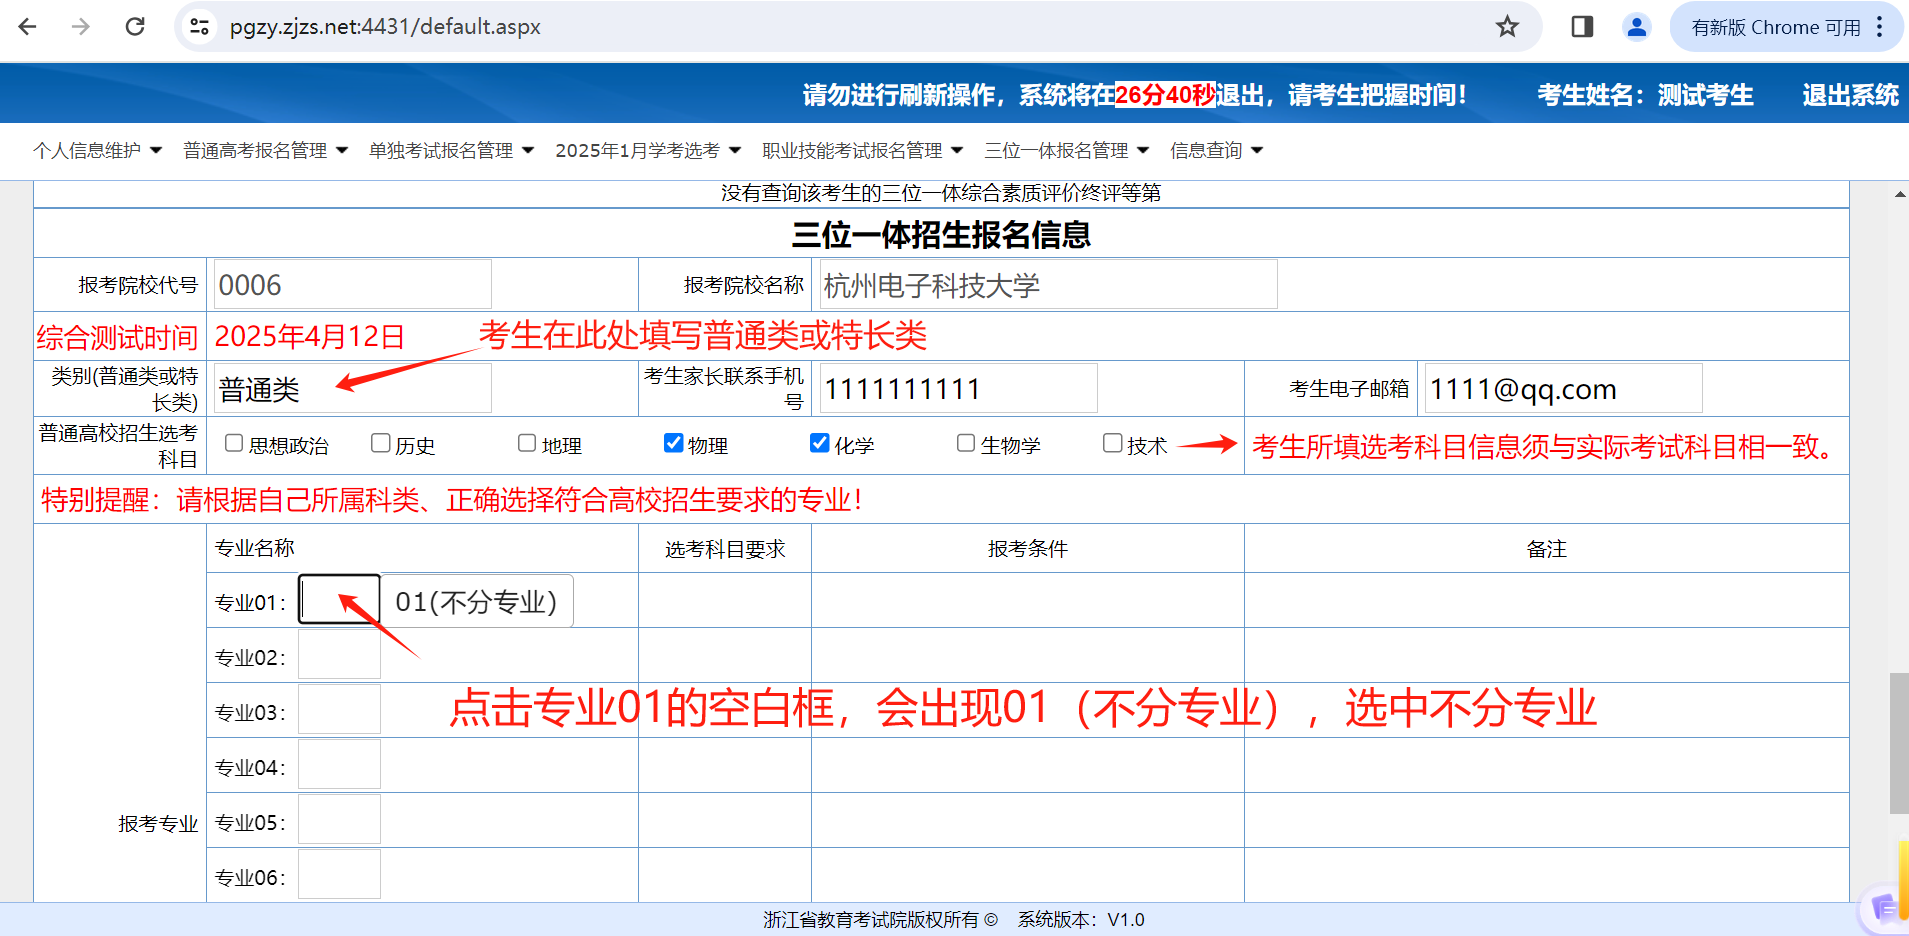
Task: Uncheck the 物理 subject checkbox
Action: (x=674, y=443)
